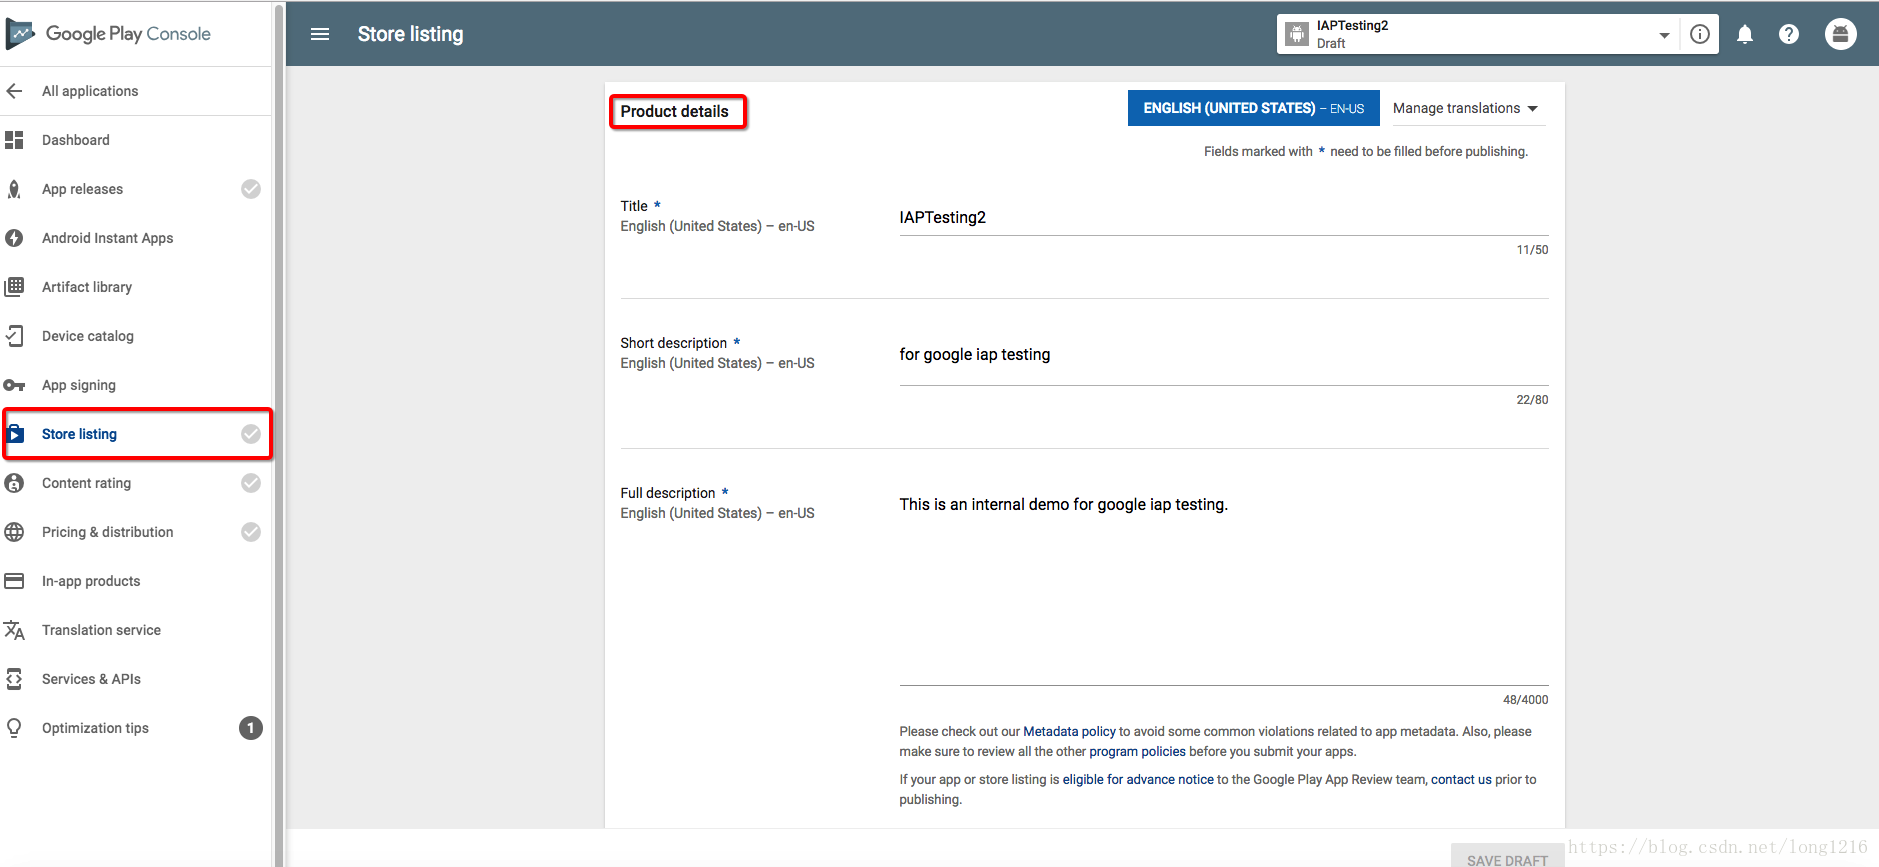Expand the IAPTesting2 app selector dropdown
This screenshot has height=867, width=1879.
(1664, 35)
